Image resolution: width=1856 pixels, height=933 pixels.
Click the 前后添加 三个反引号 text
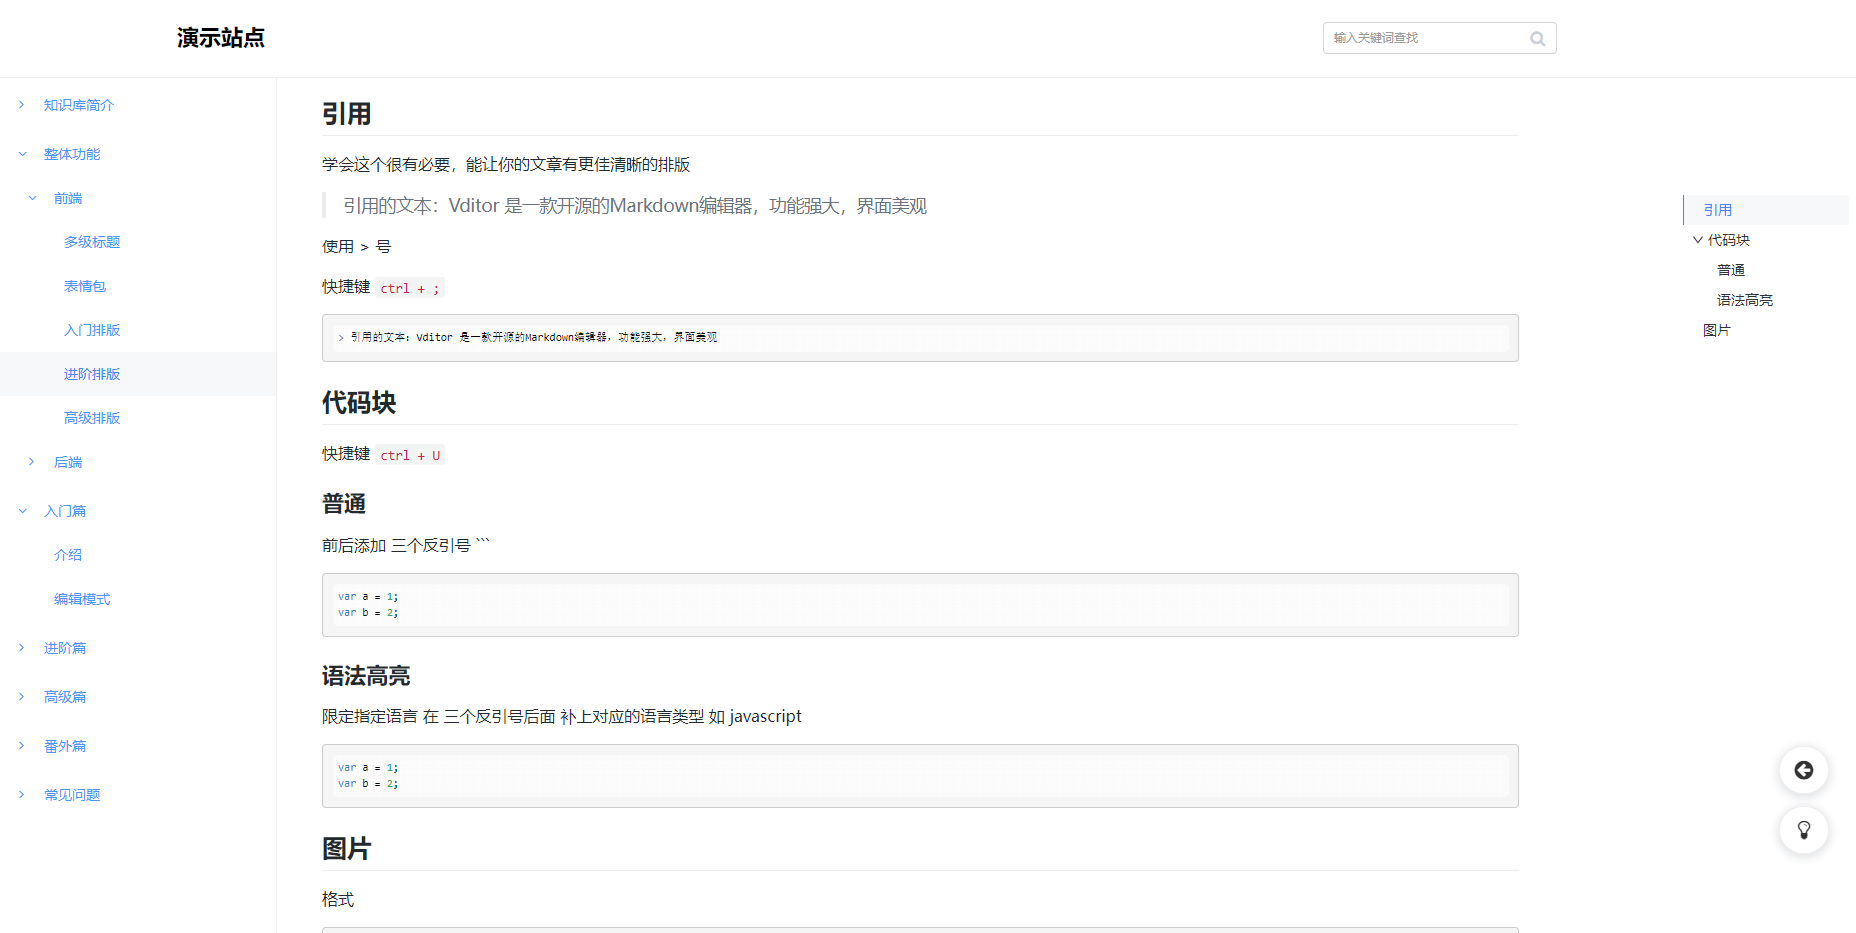(406, 546)
